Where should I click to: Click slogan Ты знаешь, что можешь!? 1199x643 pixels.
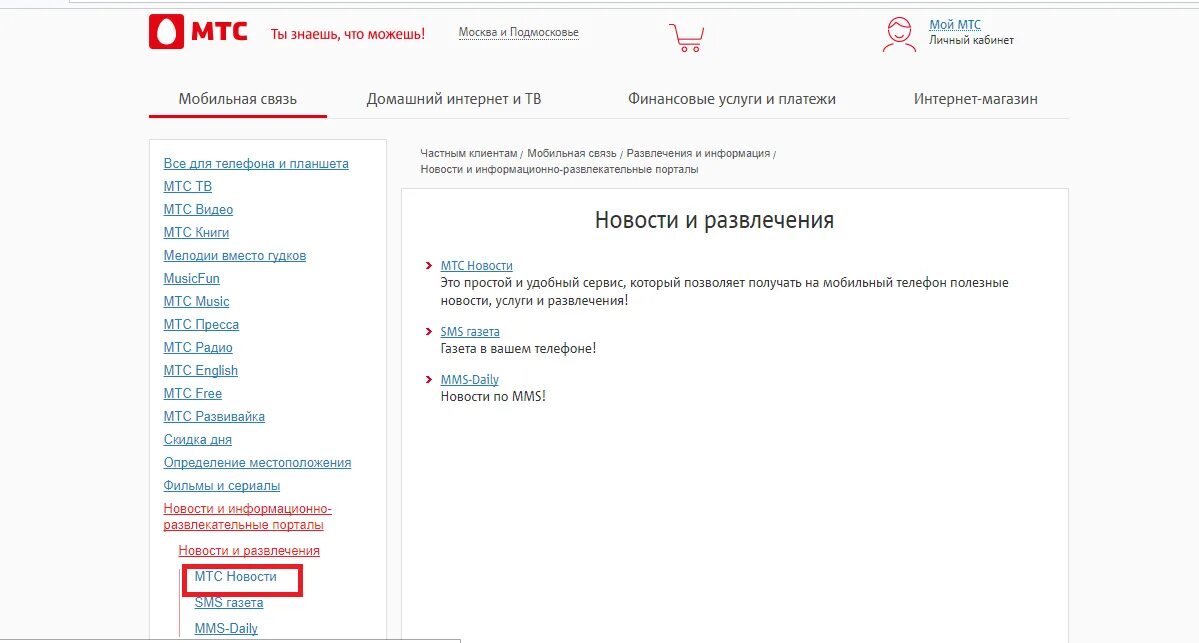click(x=348, y=34)
